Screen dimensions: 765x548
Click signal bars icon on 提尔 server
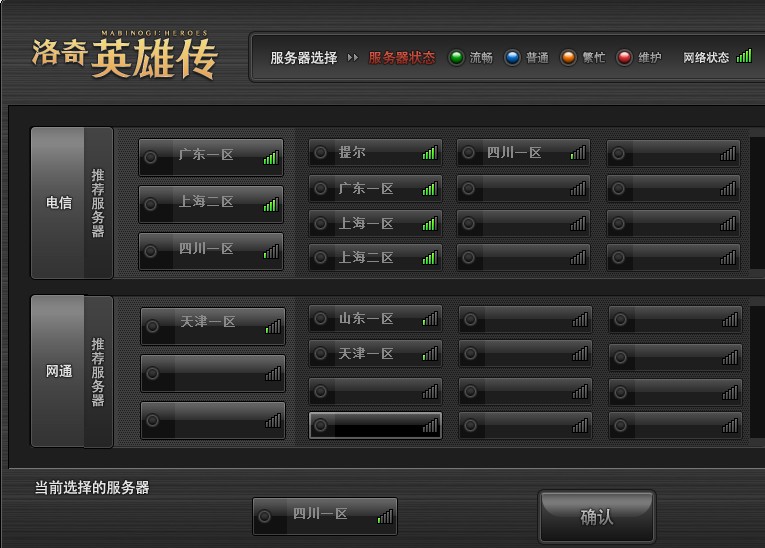click(430, 153)
